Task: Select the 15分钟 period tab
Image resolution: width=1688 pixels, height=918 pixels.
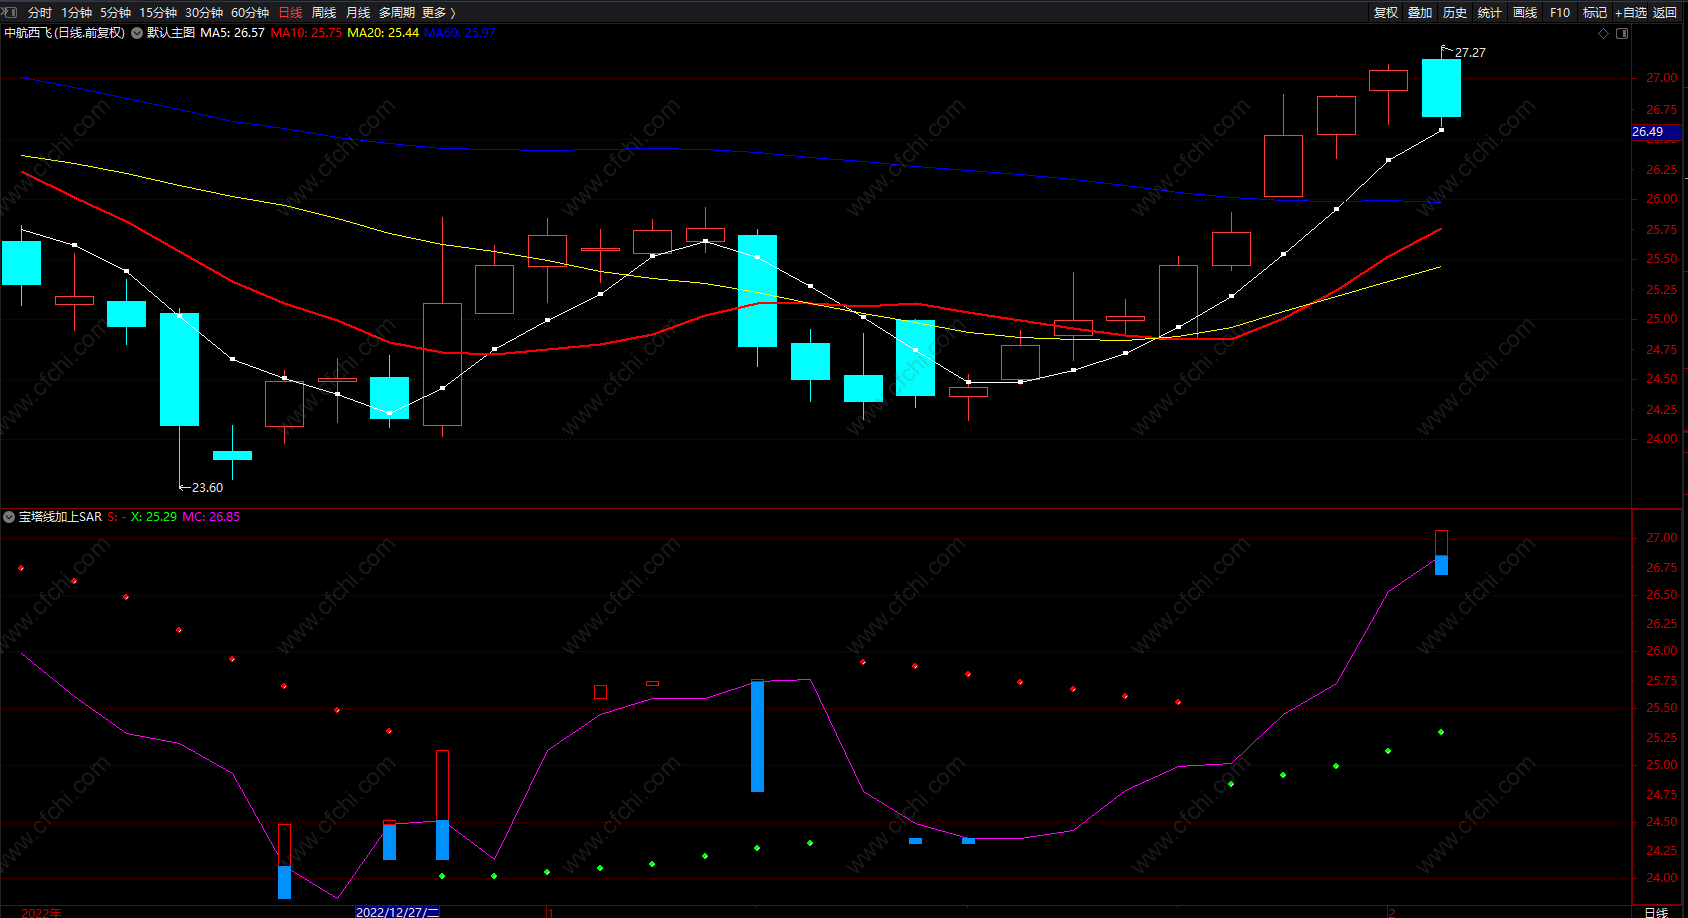Action: click(x=158, y=13)
